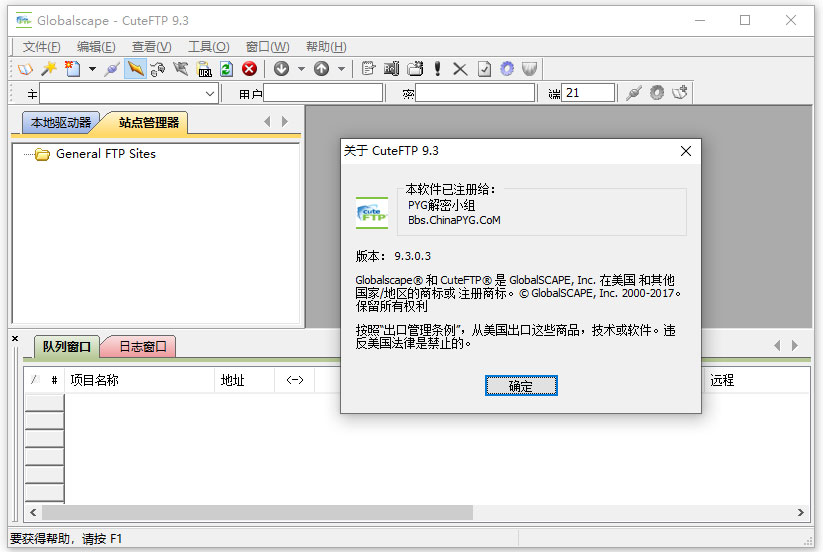Open the 窗口(W) menu

click(x=267, y=47)
